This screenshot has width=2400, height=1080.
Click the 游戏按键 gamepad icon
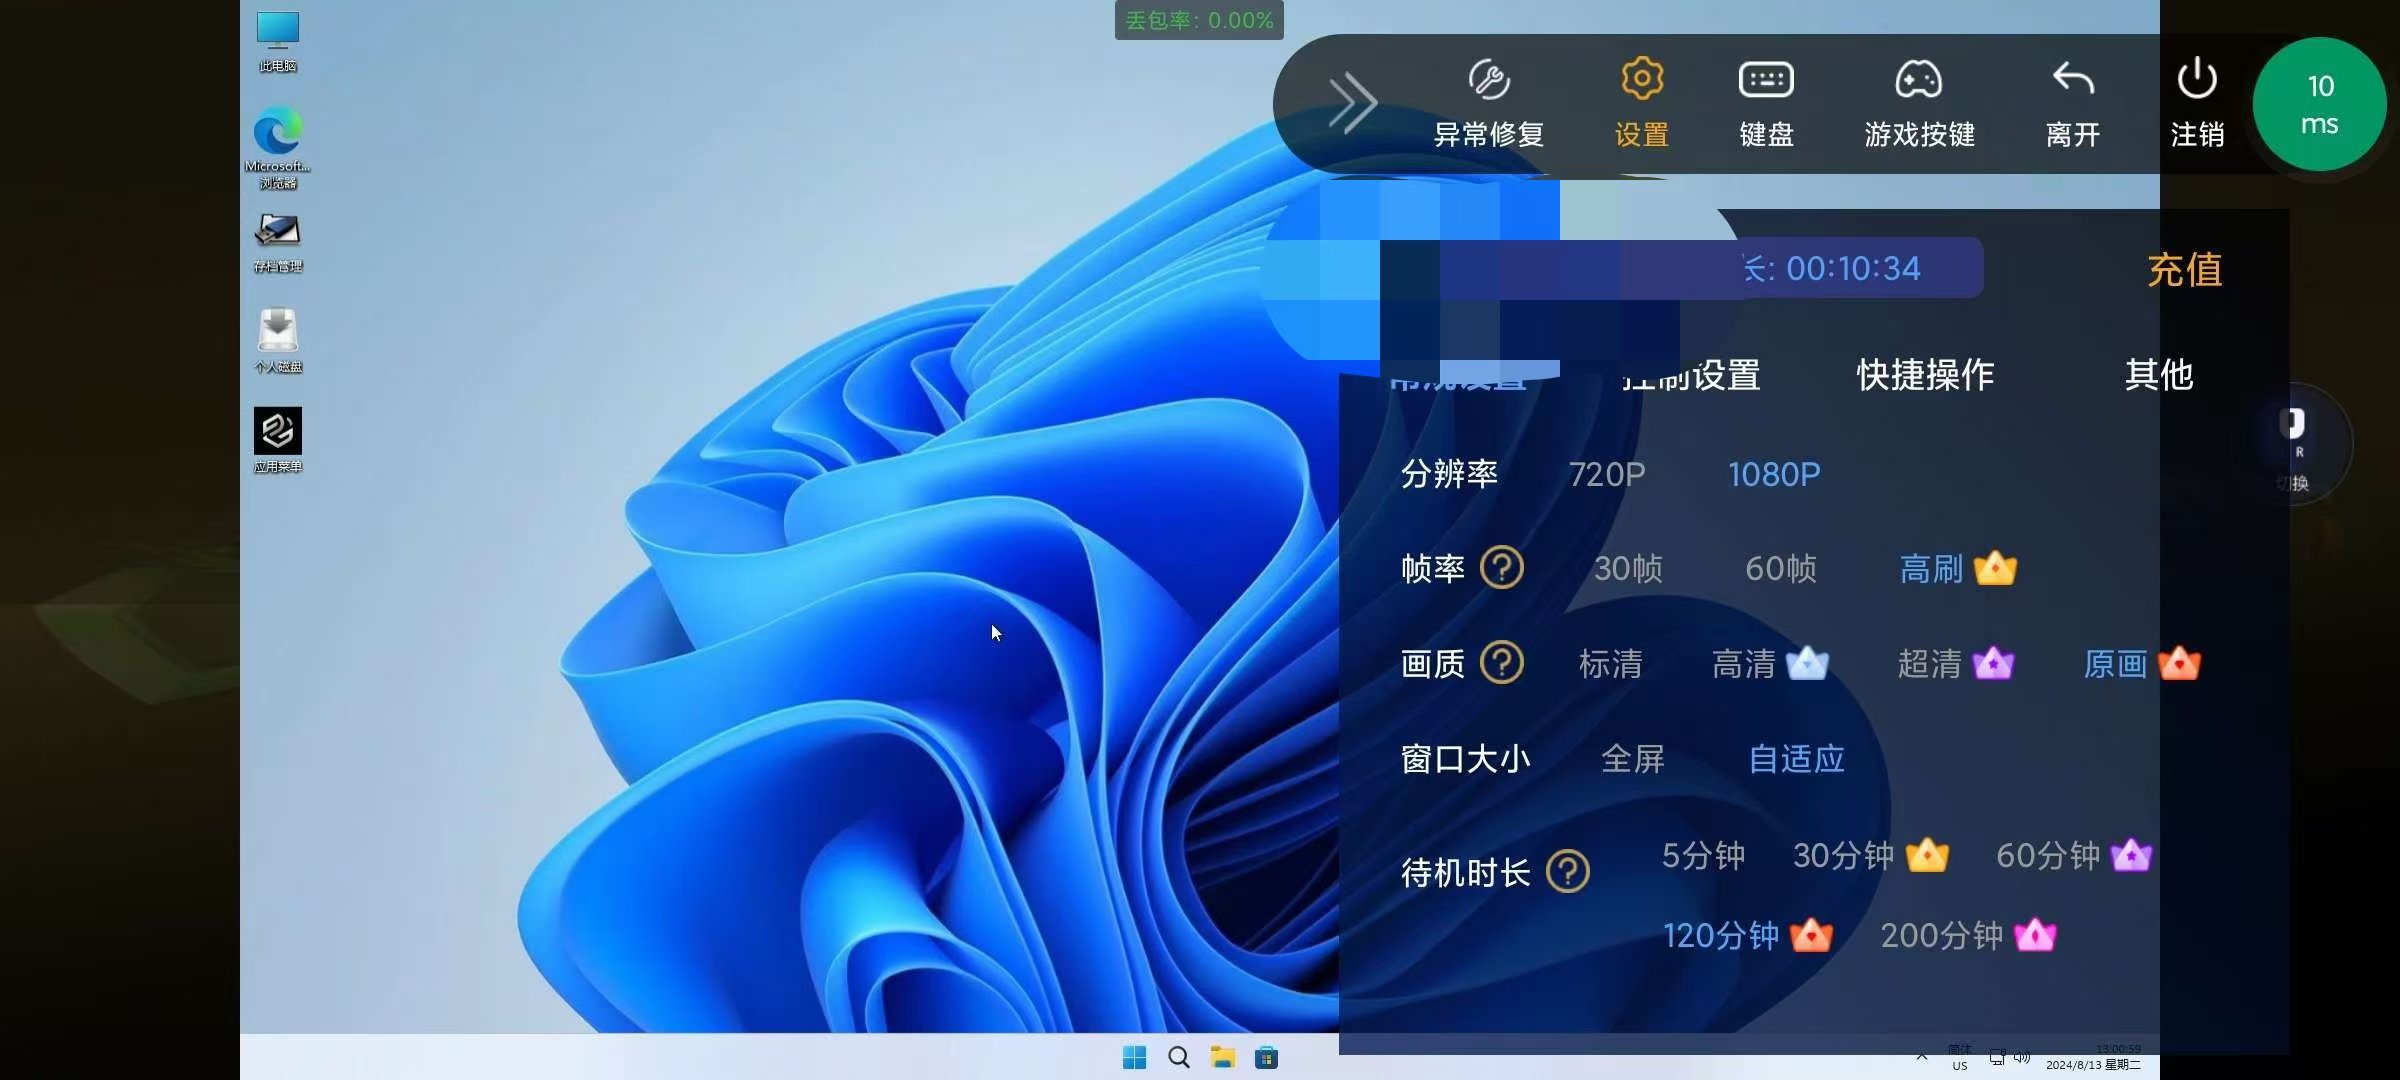[1918, 80]
